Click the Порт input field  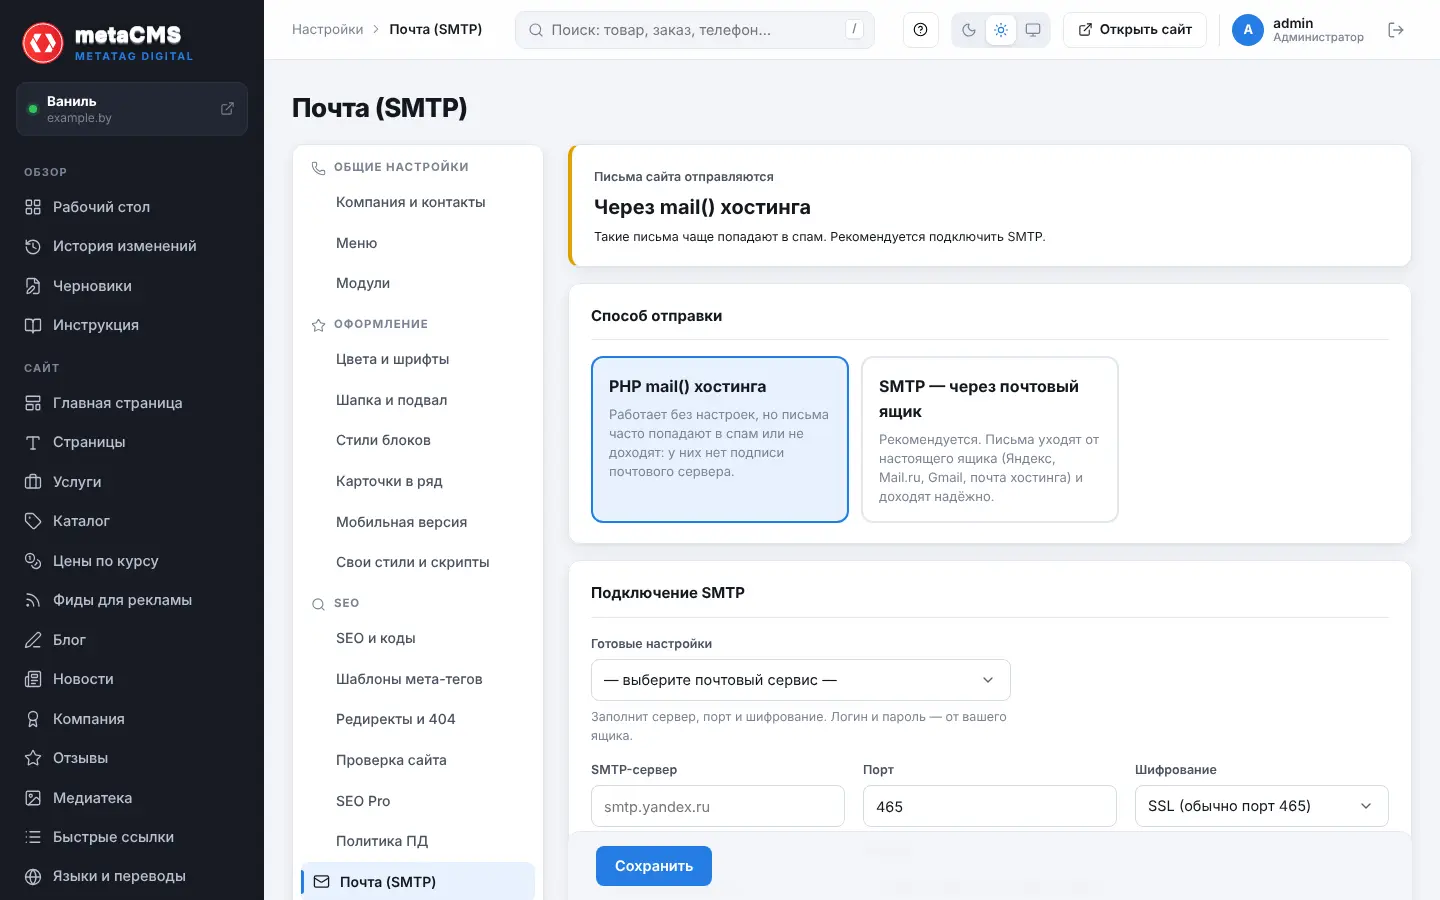point(990,806)
